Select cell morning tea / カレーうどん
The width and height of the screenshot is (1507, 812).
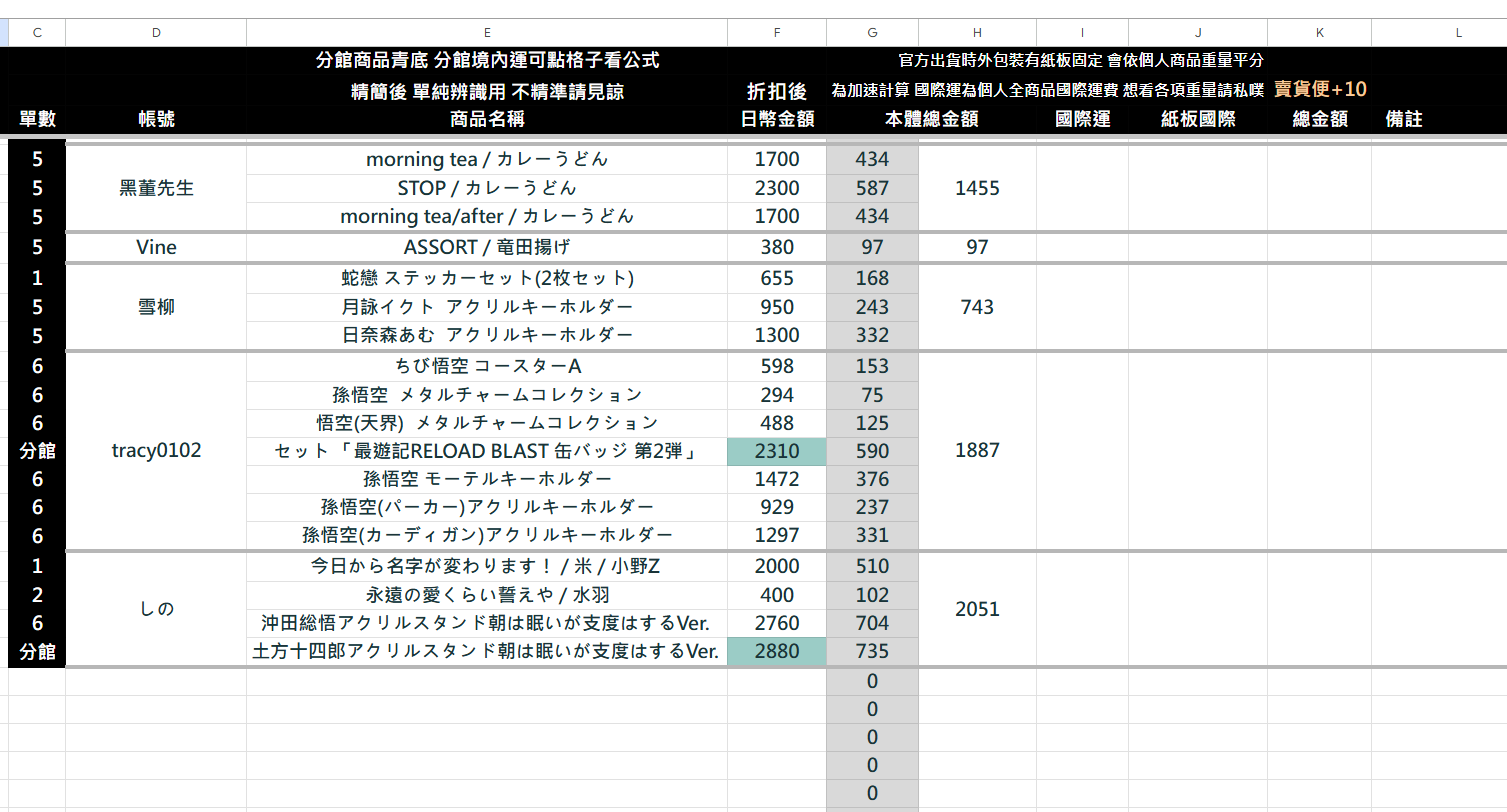(x=487, y=160)
